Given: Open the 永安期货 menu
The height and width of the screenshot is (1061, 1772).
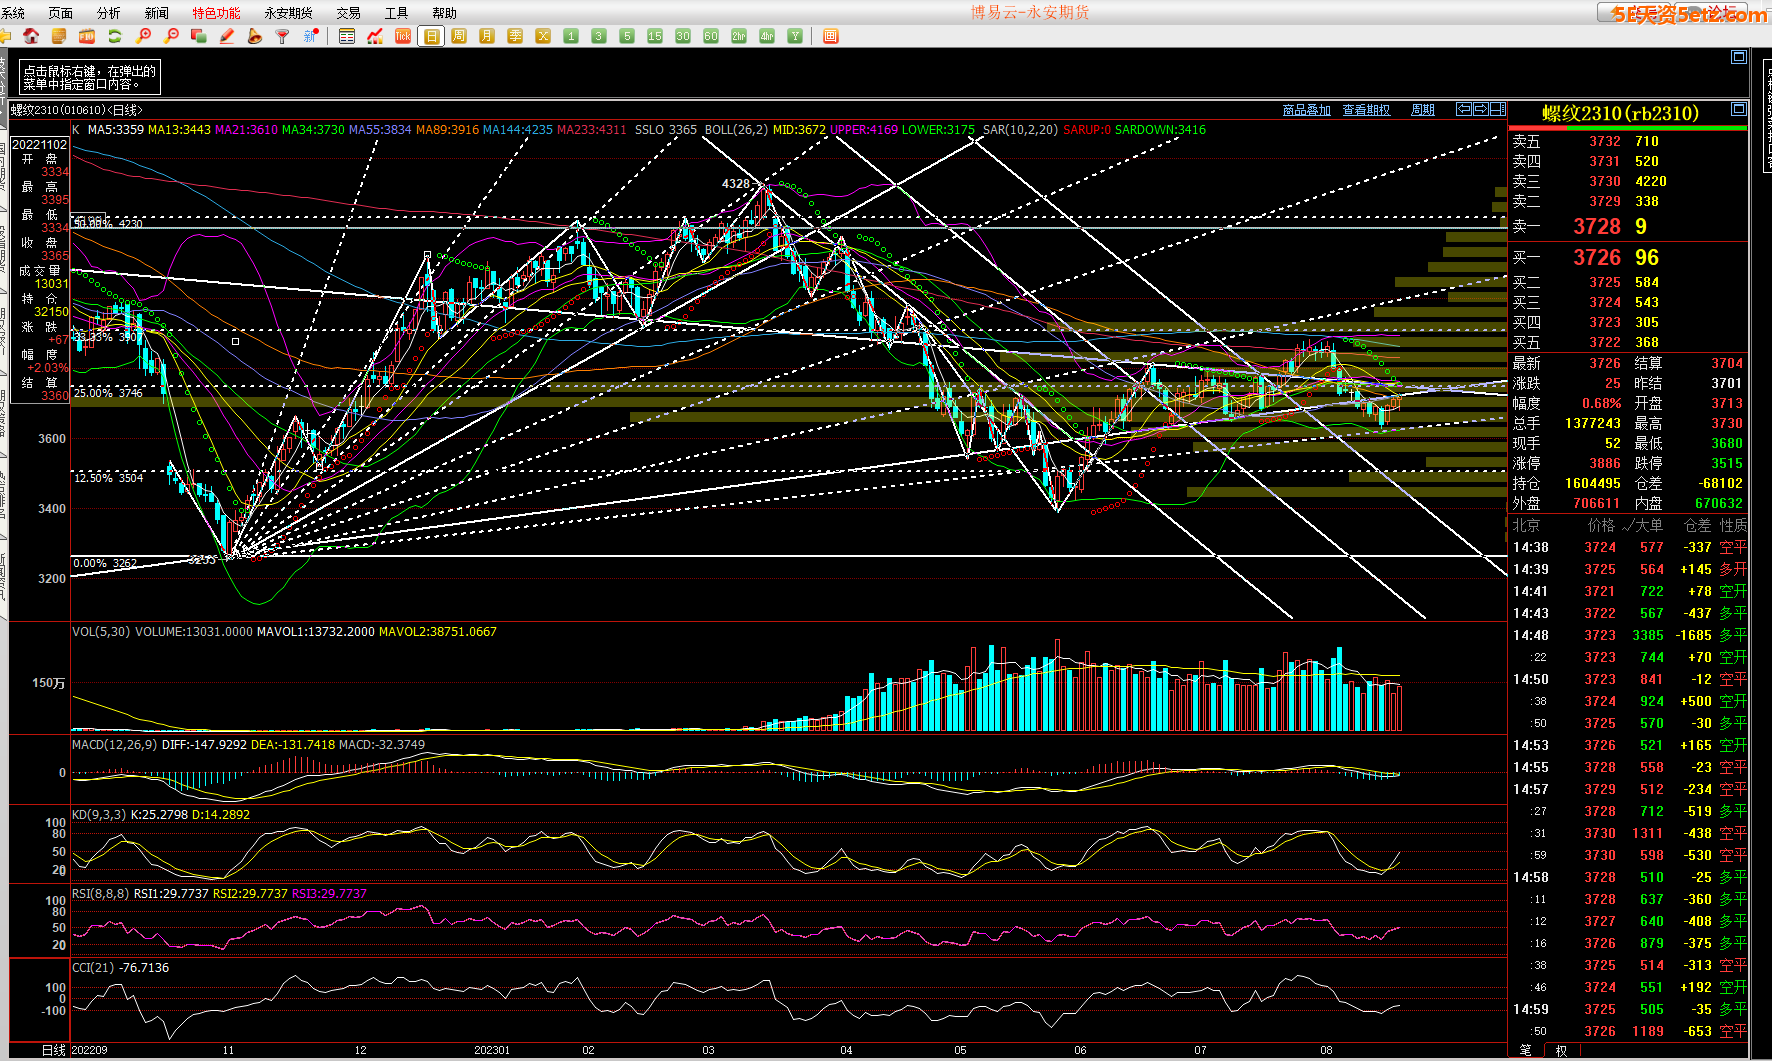Looking at the screenshot, I should [288, 13].
